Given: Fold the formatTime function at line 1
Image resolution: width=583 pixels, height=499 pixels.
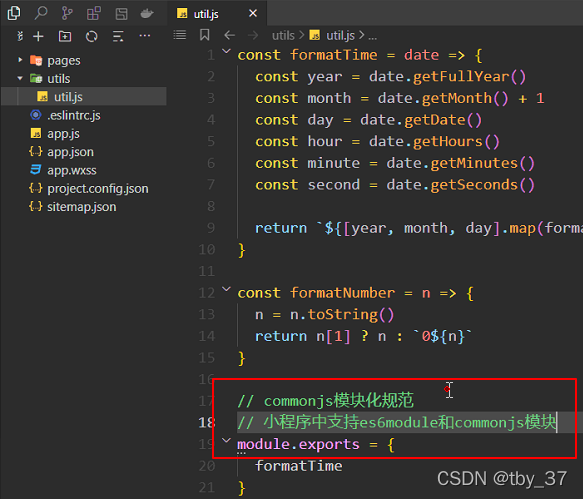Looking at the screenshot, I should pyautogui.click(x=226, y=51).
